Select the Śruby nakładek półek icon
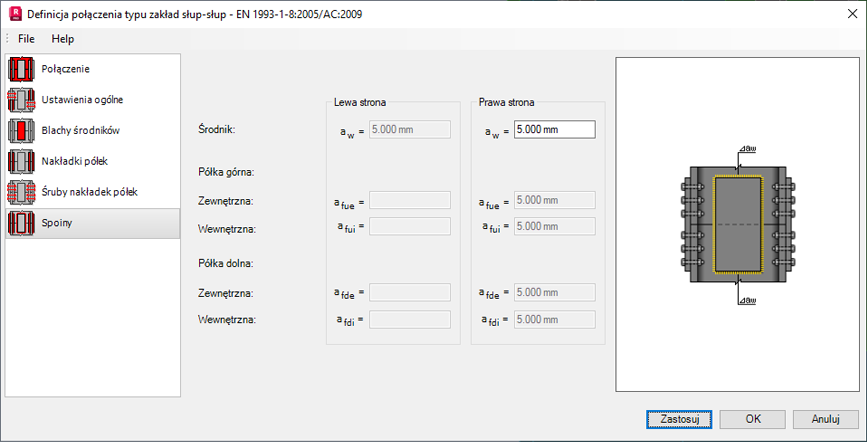Image resolution: width=867 pixels, height=442 pixels. [22, 192]
